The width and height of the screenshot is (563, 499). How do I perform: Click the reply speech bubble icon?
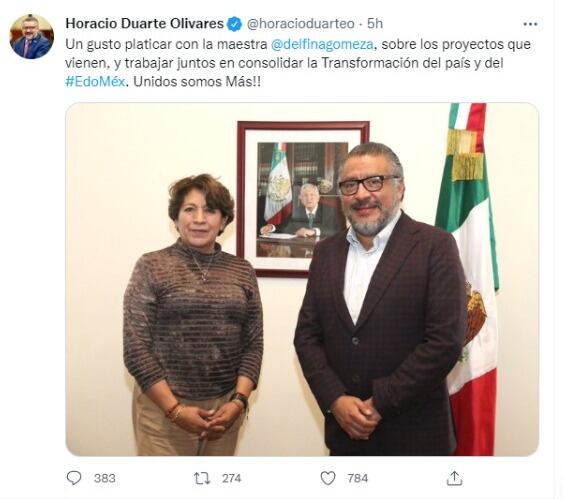pos(74,478)
